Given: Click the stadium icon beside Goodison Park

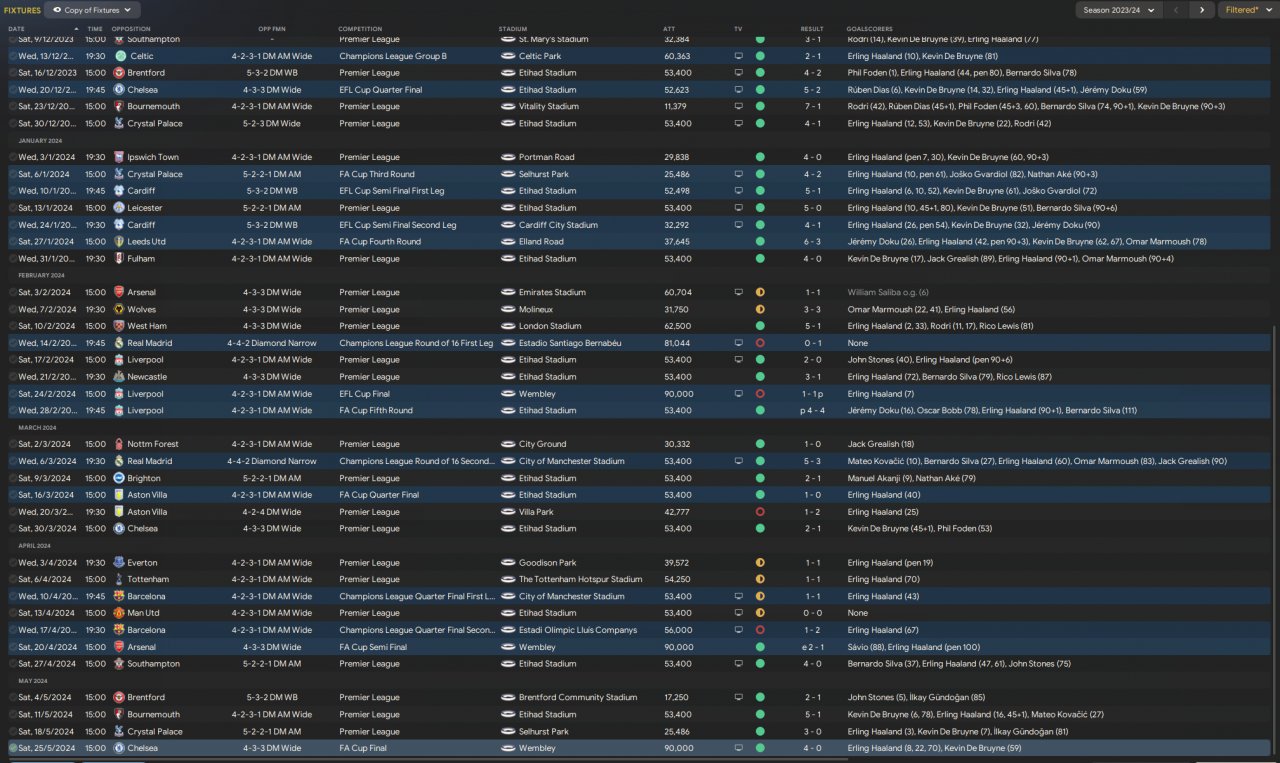Looking at the screenshot, I should [507, 563].
